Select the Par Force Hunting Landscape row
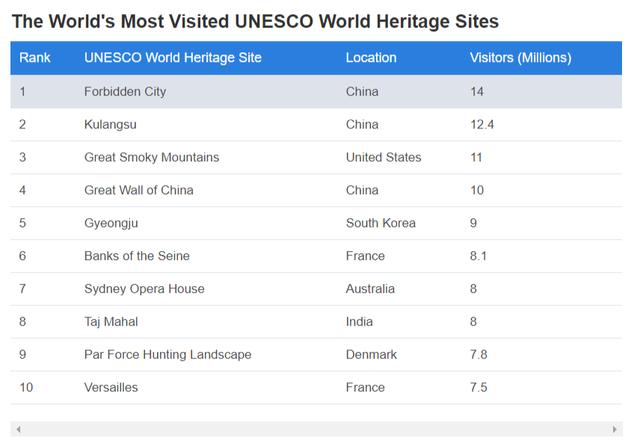 (316, 355)
